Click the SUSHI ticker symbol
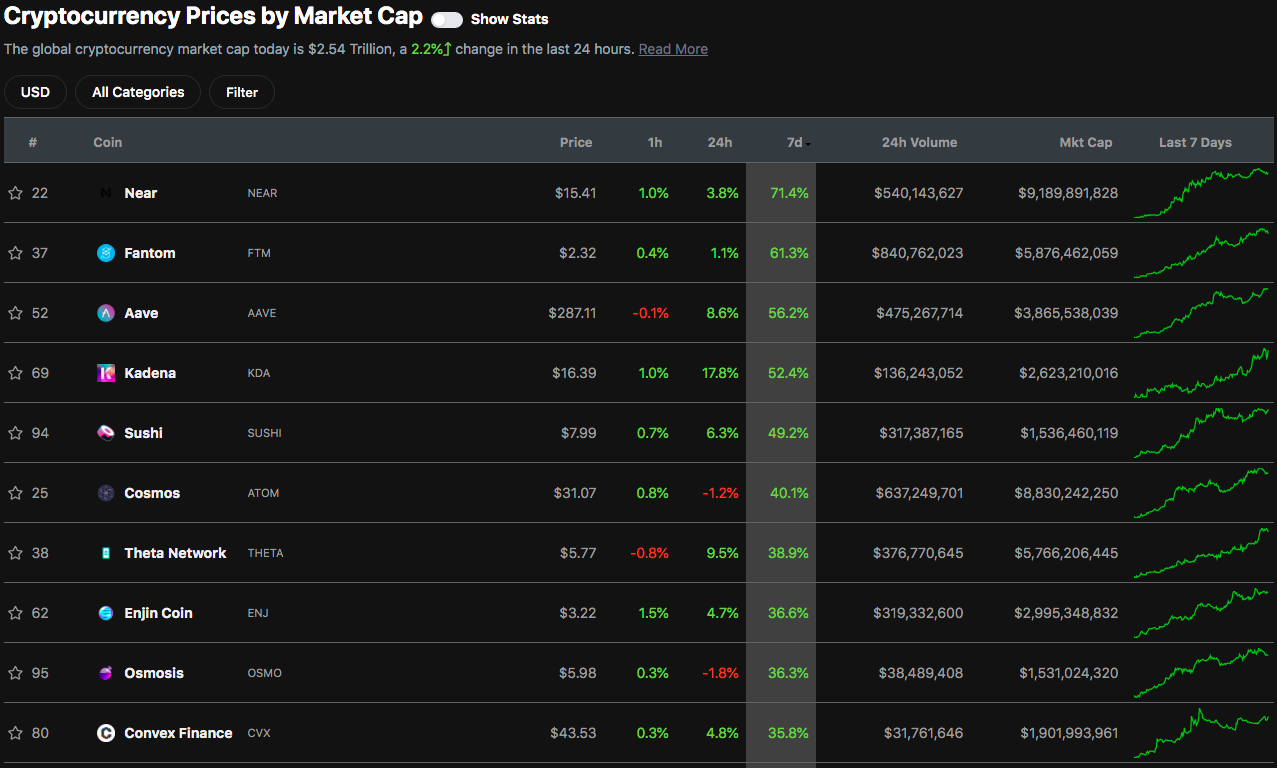Image resolution: width=1277 pixels, height=768 pixels. click(x=264, y=433)
